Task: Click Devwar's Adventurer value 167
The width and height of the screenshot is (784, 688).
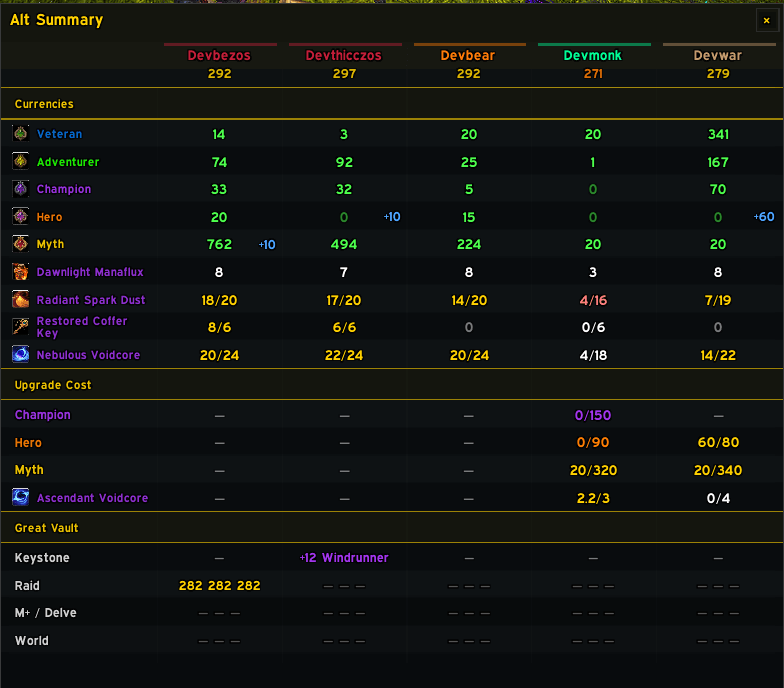Action: (718, 162)
